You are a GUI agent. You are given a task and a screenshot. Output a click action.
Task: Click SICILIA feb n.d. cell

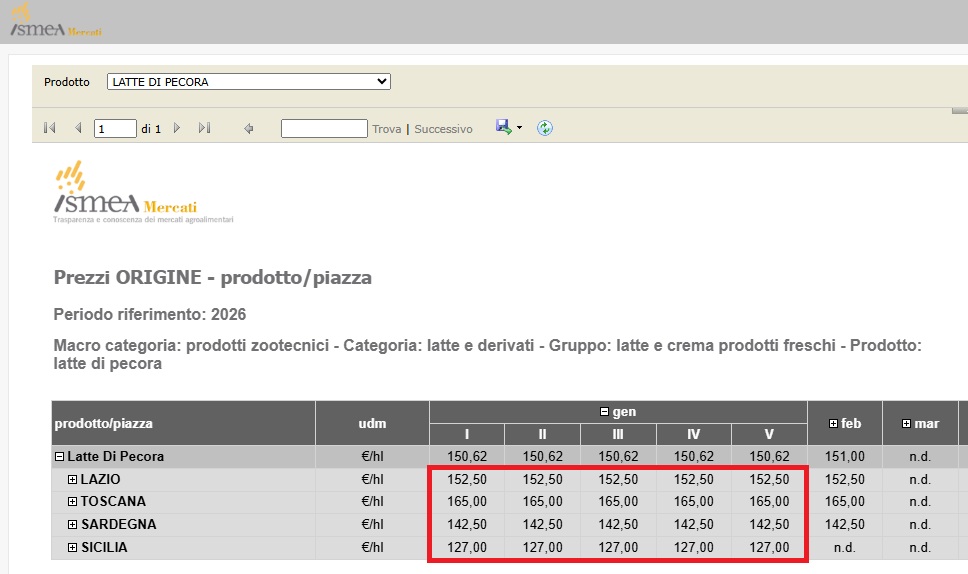(845, 547)
